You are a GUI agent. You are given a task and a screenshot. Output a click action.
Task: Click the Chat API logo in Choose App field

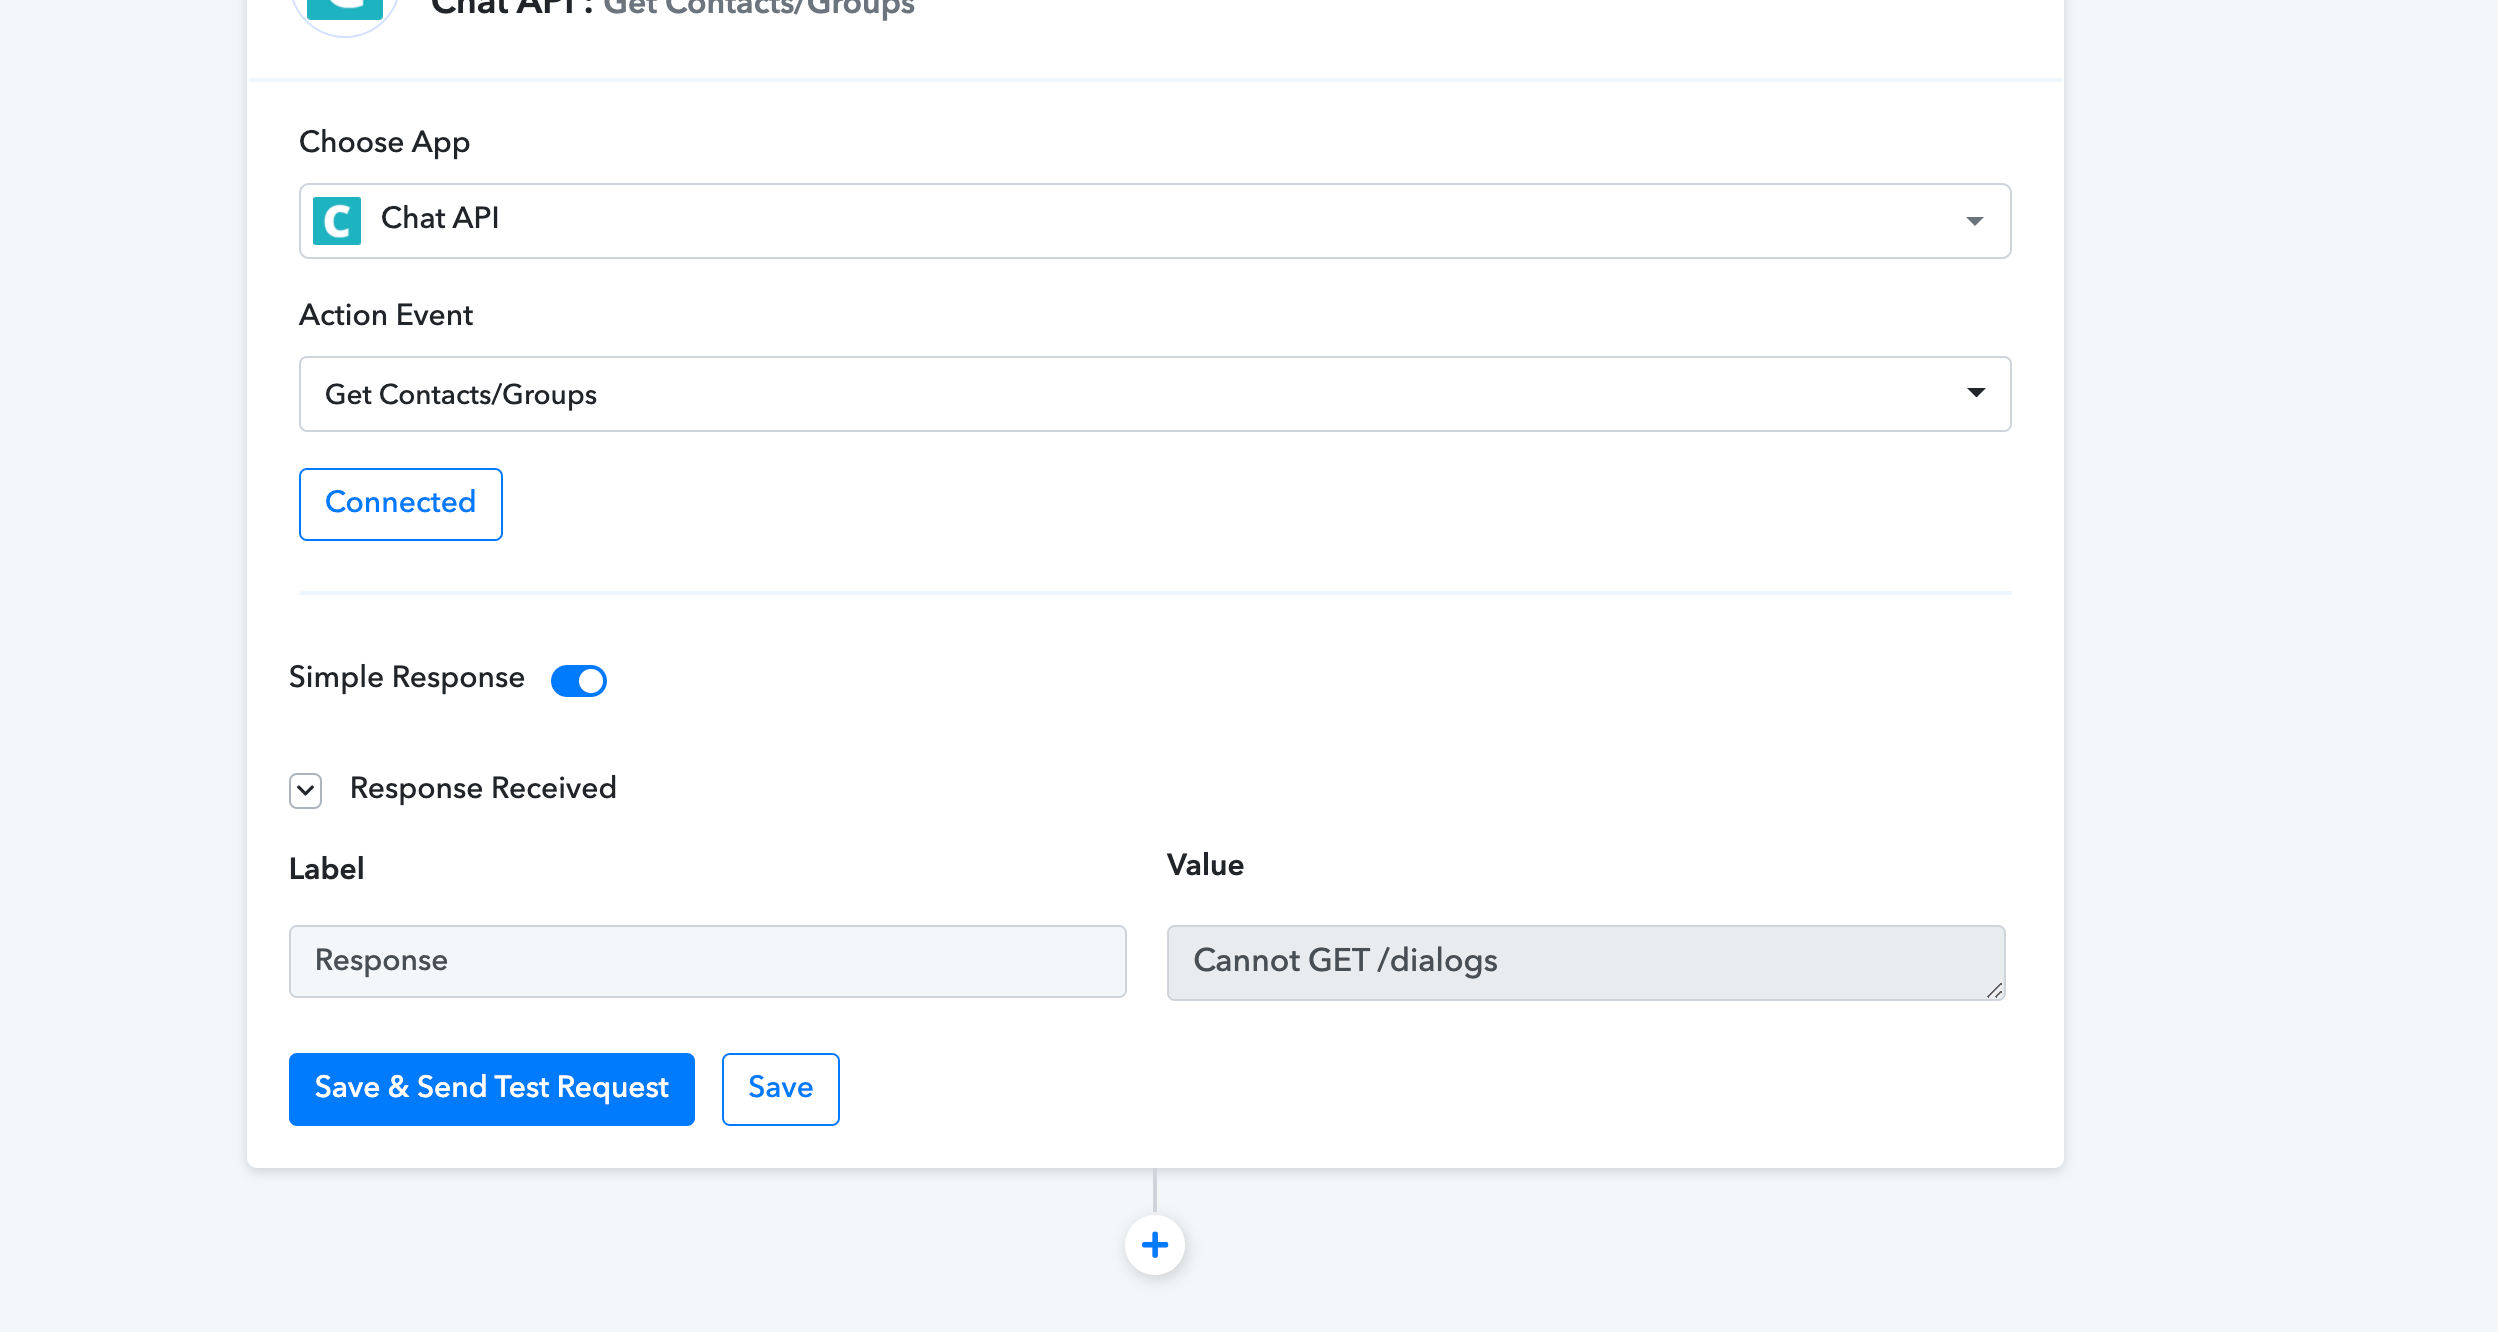[337, 221]
